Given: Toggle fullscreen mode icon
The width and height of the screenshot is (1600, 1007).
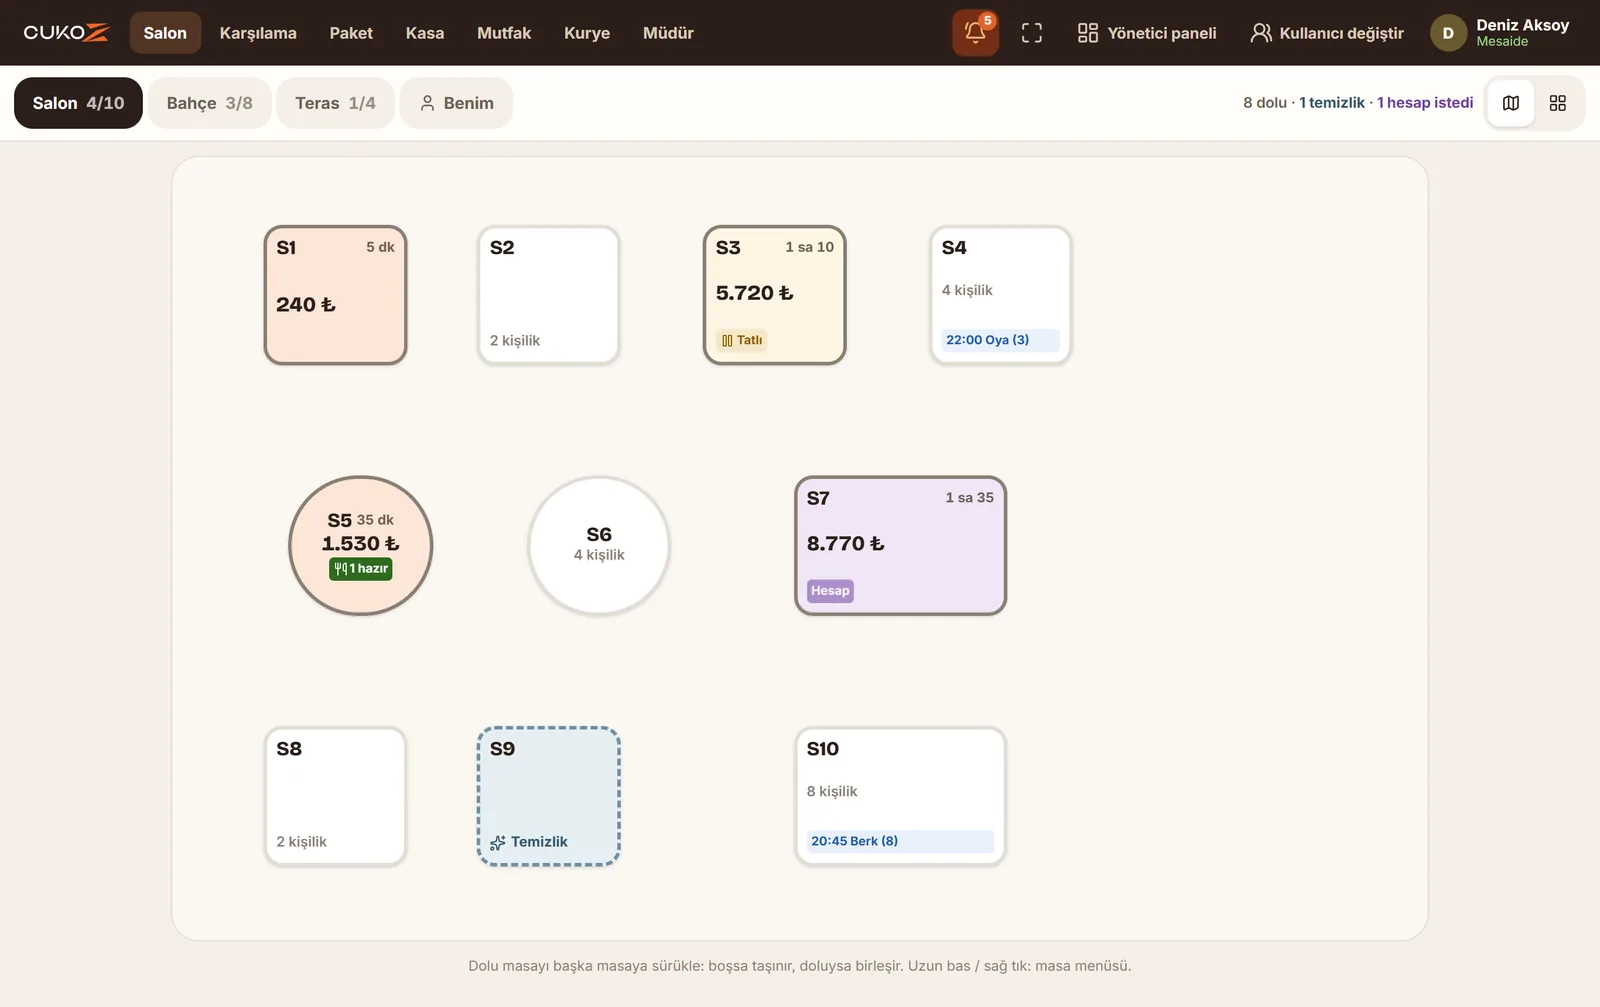Looking at the screenshot, I should pos(1032,33).
